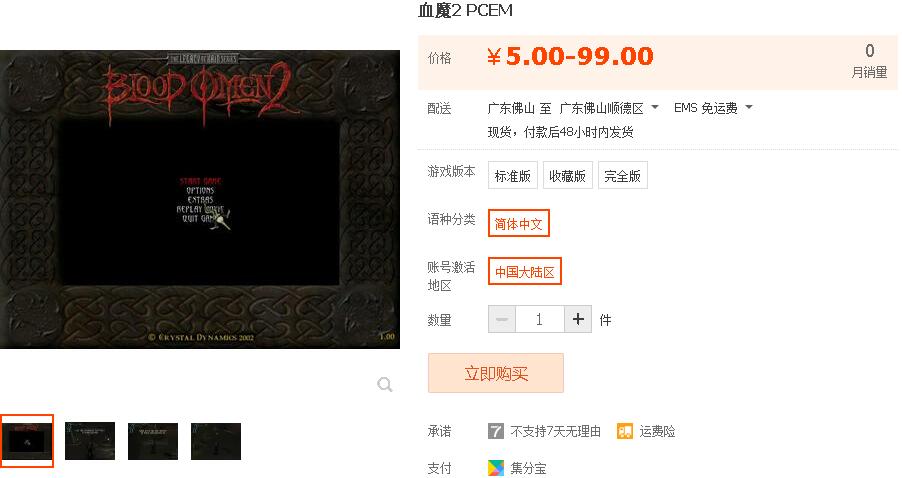Toggle the 简体中文 language option
This screenshot has height=478, width=902.
click(519, 223)
